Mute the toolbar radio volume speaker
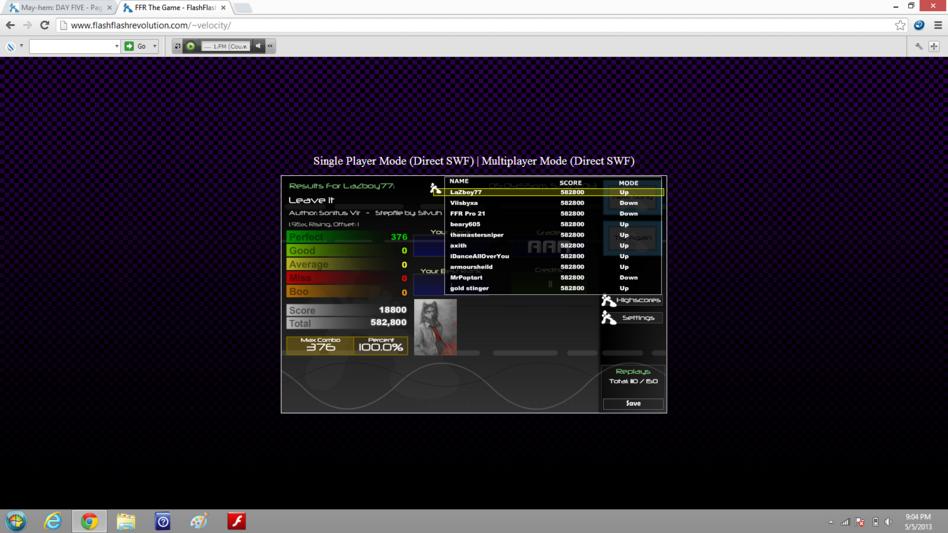 click(x=258, y=46)
